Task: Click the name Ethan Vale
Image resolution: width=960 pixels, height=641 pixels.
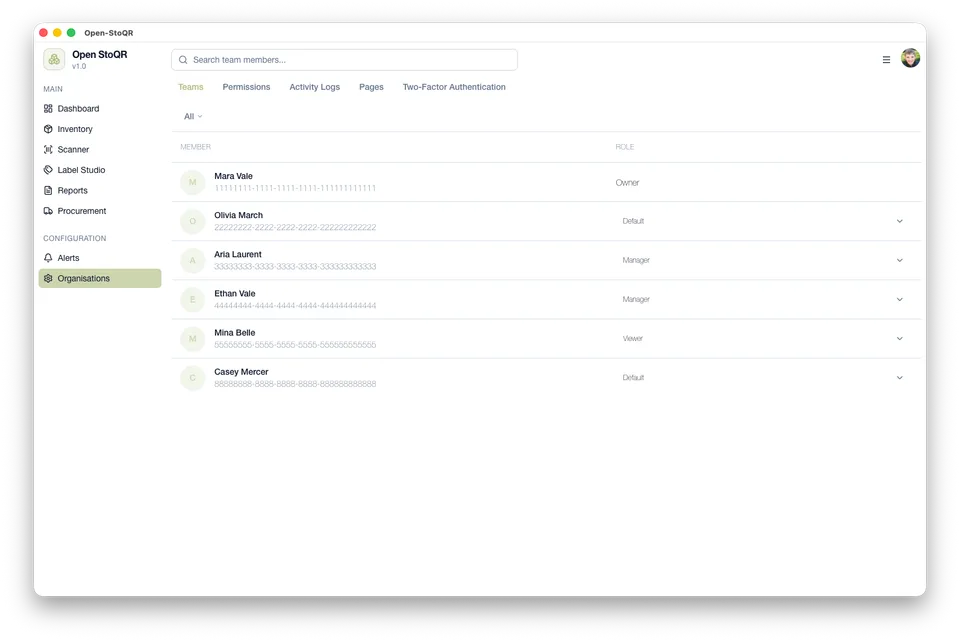Action: pyautogui.click(x=234, y=293)
